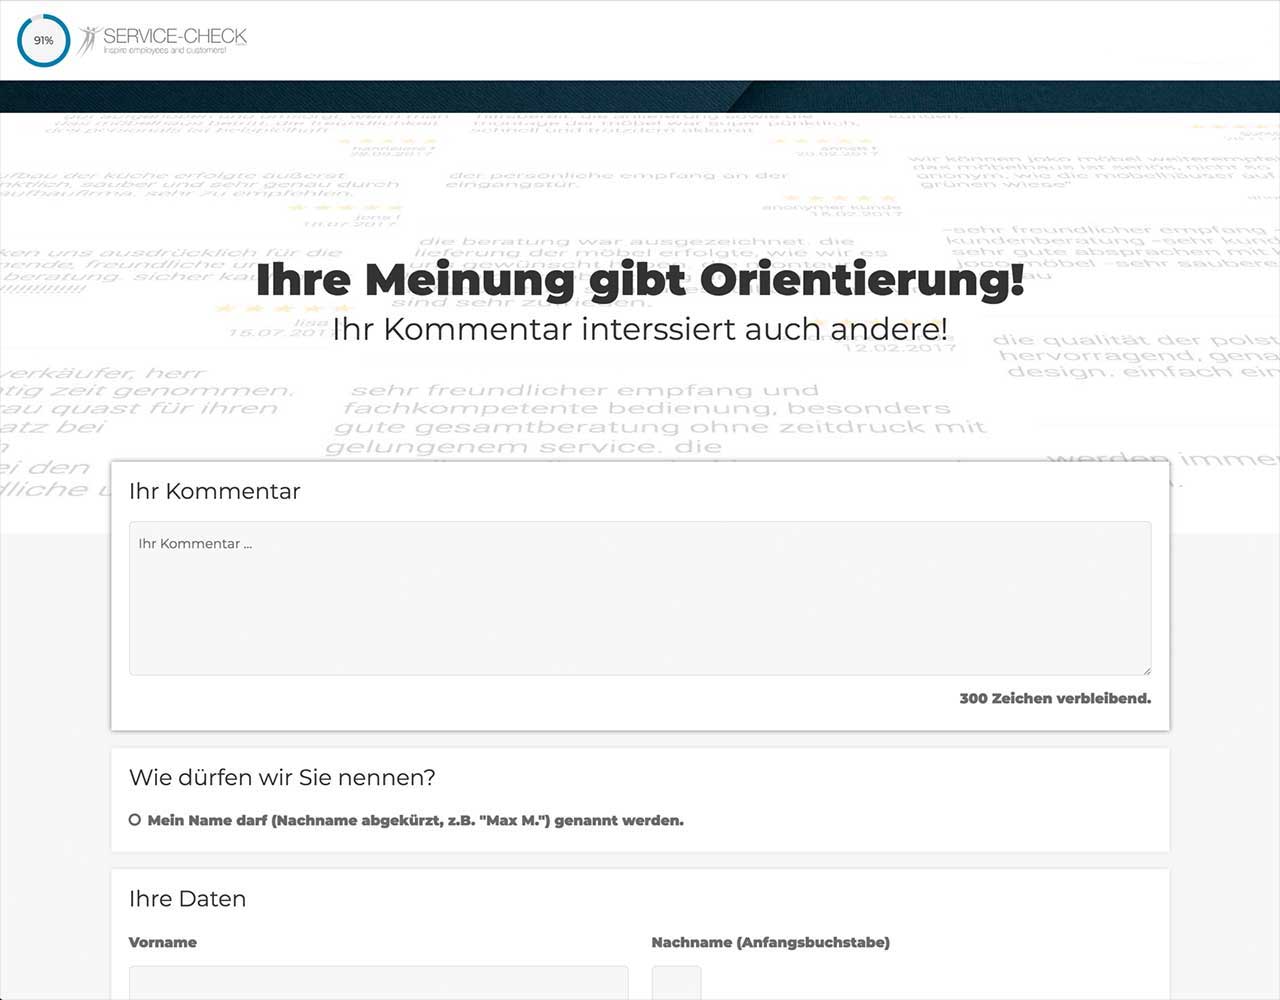Image resolution: width=1280 pixels, height=1000 pixels.
Task: Select the 'Mein Name darf' radio button
Action: pos(135,820)
